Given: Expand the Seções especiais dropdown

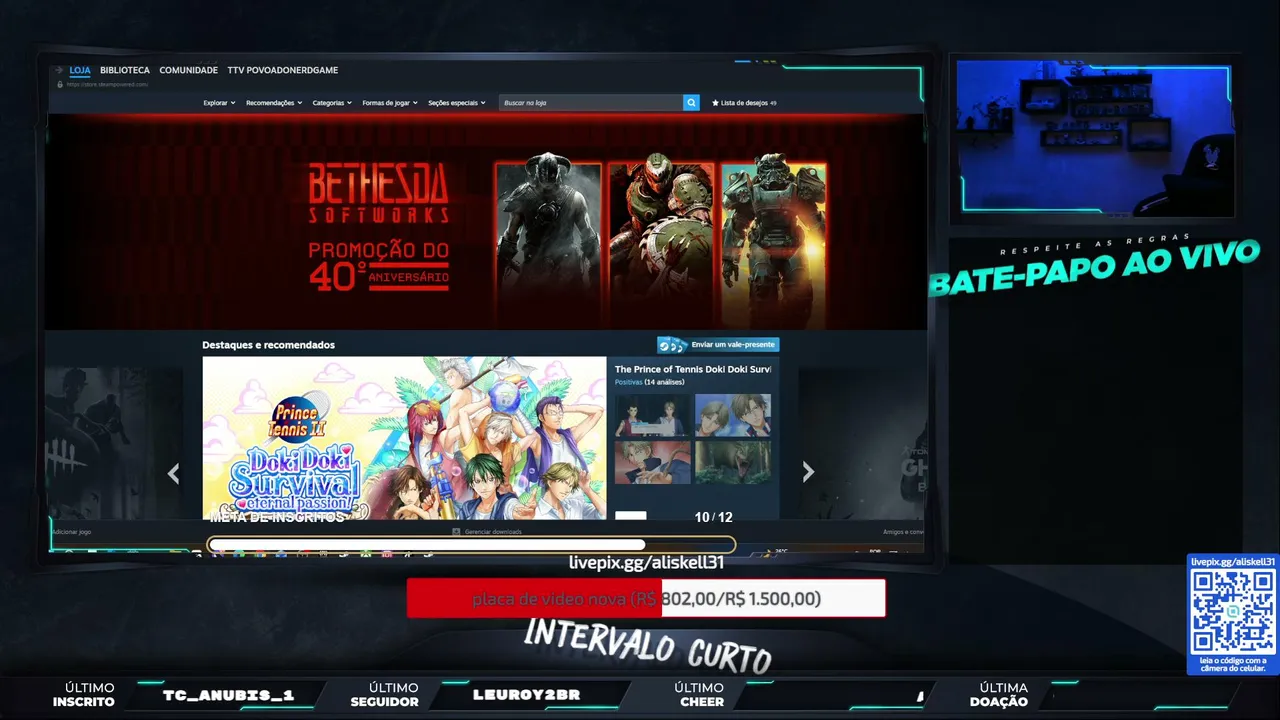Looking at the screenshot, I should pos(457,103).
